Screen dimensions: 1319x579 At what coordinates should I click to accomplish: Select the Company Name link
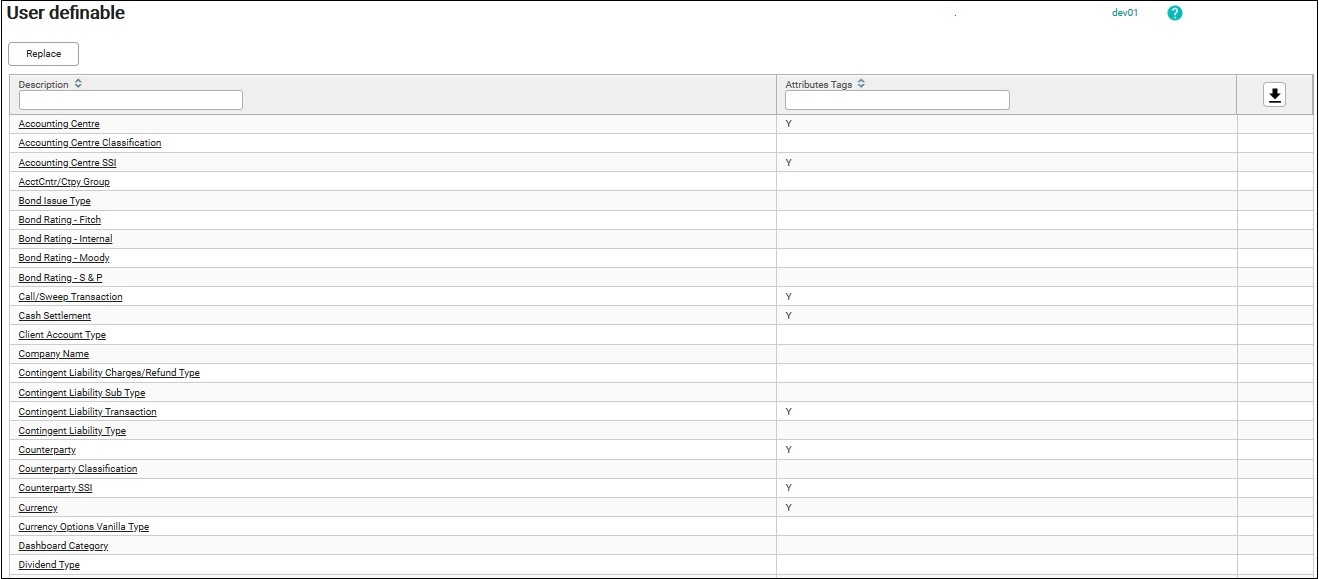54,354
